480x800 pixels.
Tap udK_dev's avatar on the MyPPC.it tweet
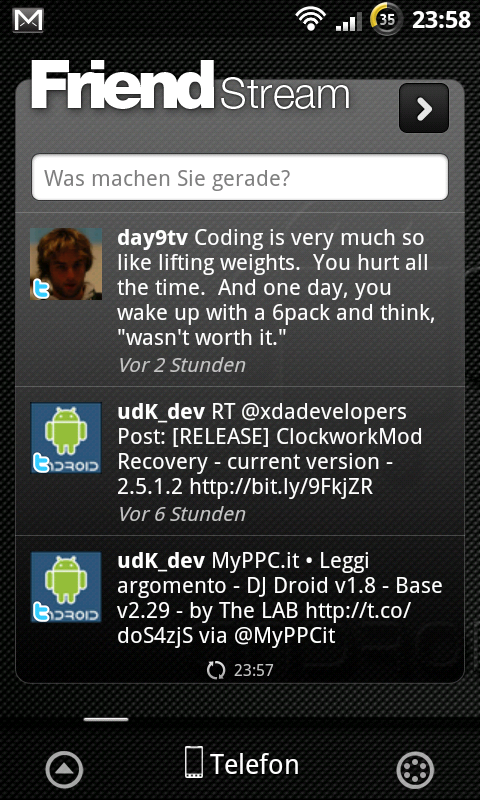pyautogui.click(x=66, y=587)
